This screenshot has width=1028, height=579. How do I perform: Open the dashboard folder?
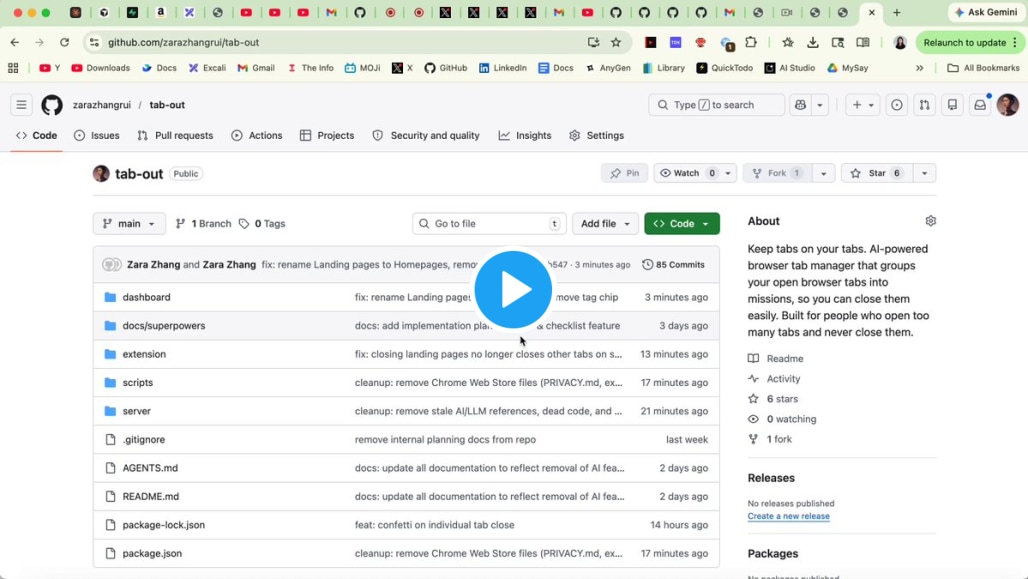pyautogui.click(x=146, y=297)
